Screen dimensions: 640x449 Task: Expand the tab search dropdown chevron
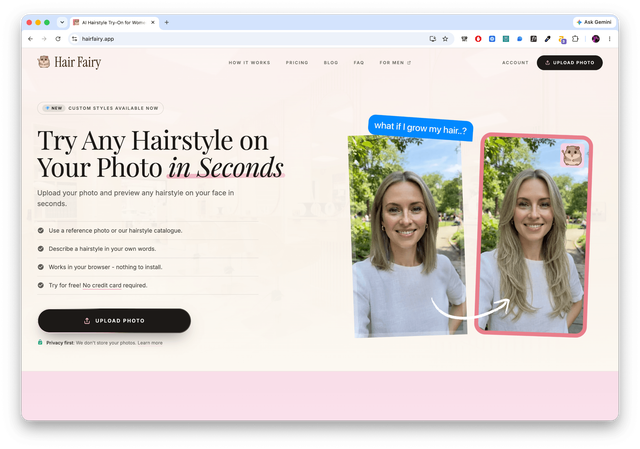coord(62,22)
